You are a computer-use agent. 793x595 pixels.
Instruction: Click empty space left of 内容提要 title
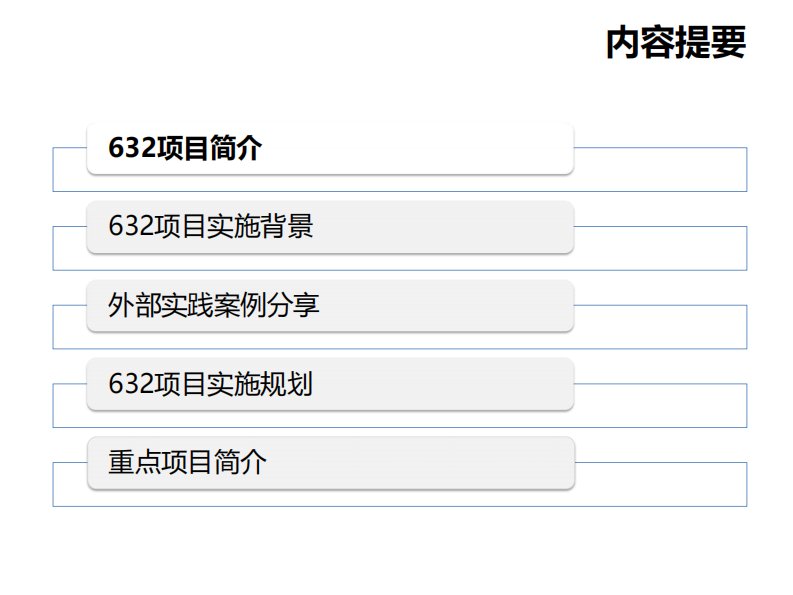pos(300,44)
